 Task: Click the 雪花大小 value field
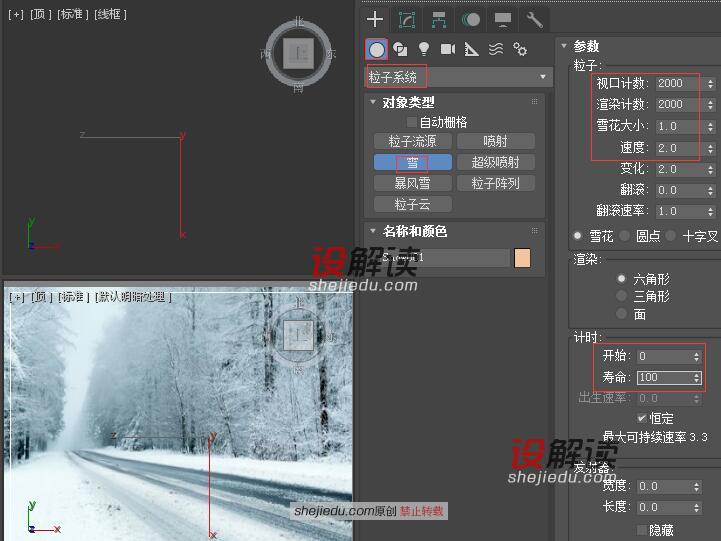679,126
